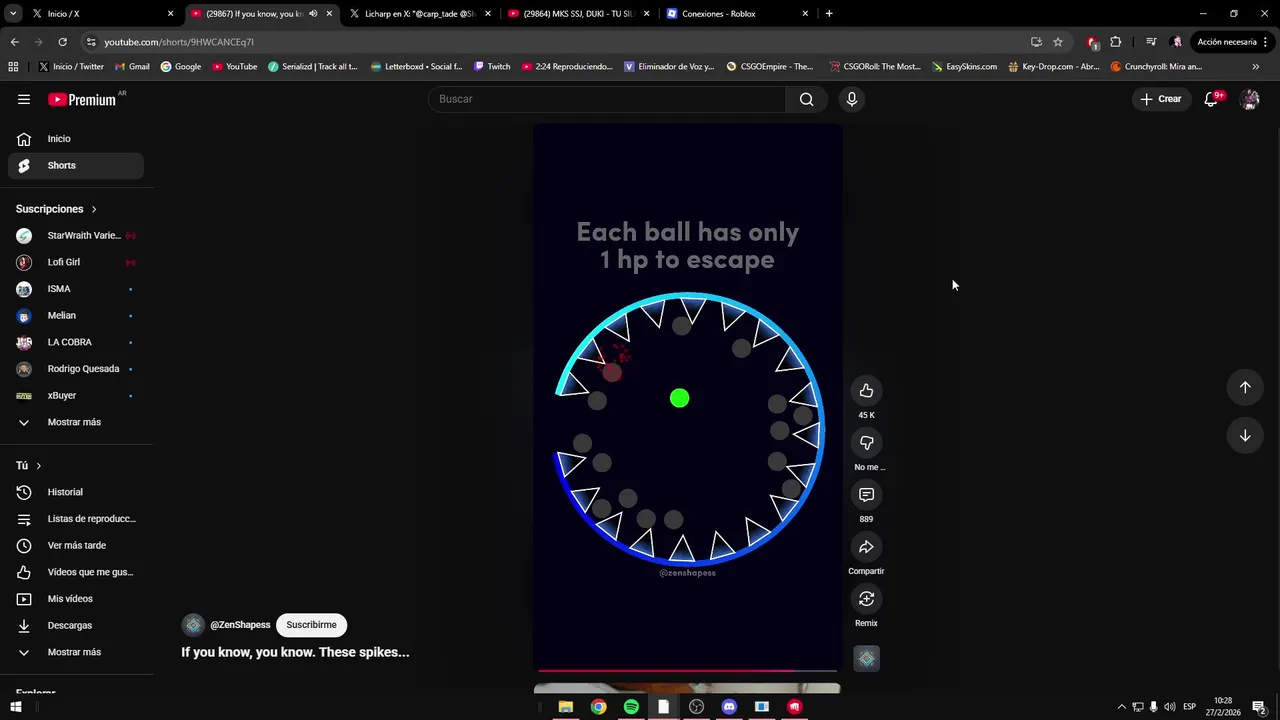Show more bookmarks with the overflow chevron
The height and width of the screenshot is (720, 1280).
tap(1256, 67)
